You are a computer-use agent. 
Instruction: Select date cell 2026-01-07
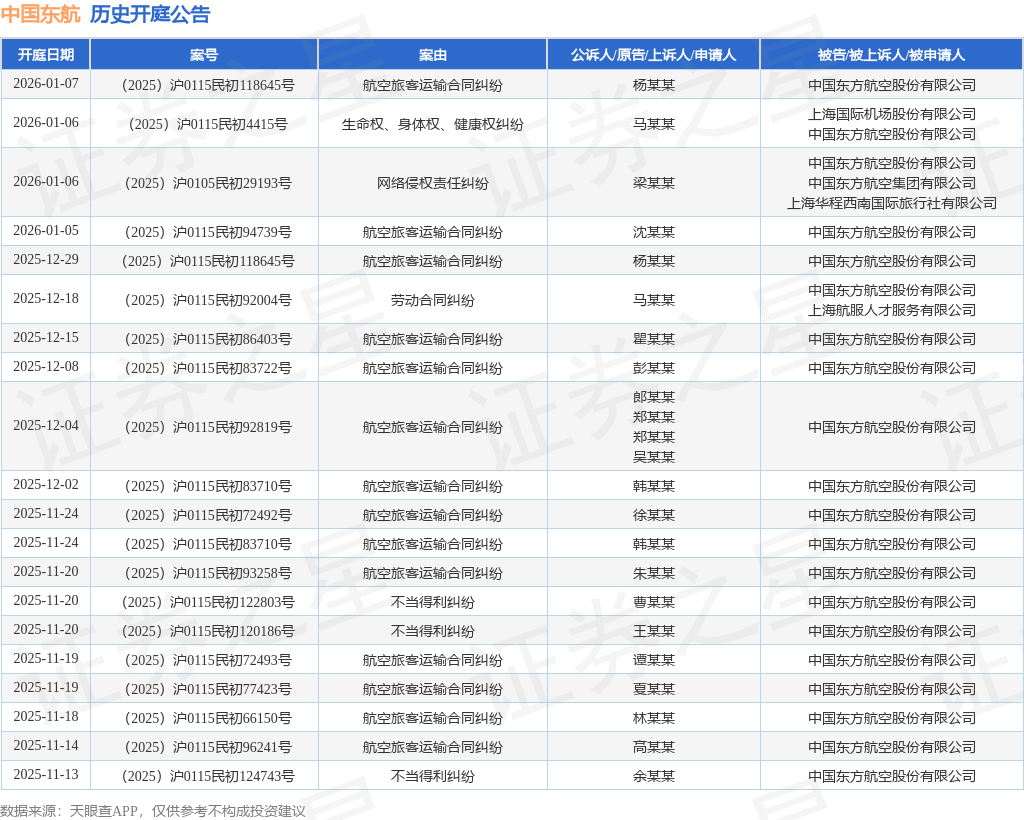(x=46, y=84)
